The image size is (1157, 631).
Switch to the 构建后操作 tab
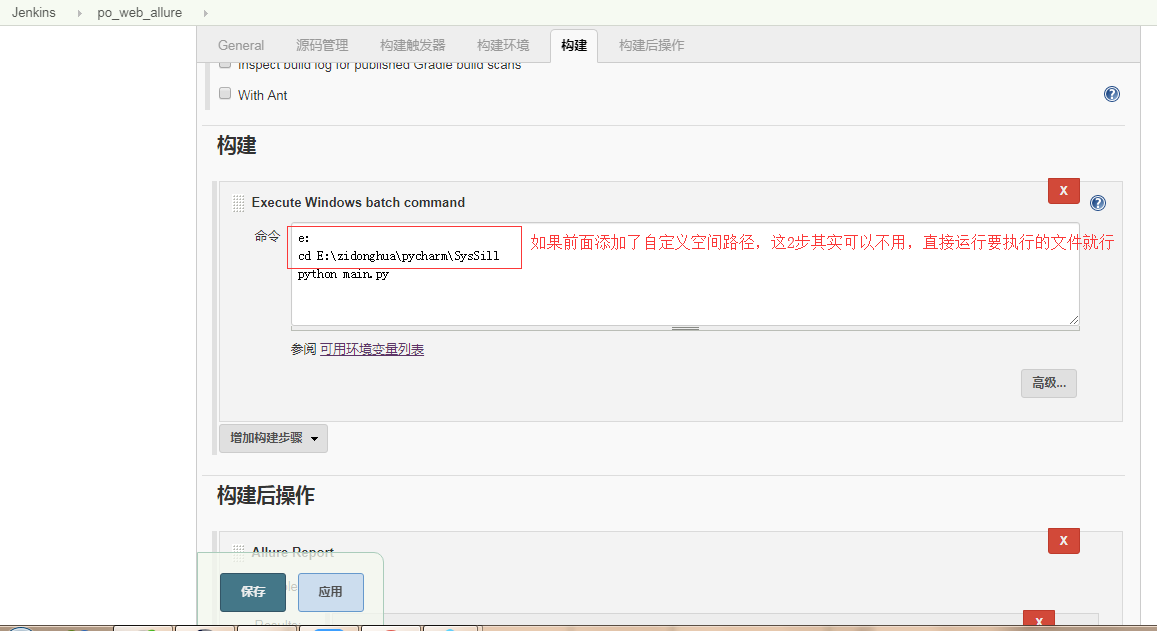(651, 46)
